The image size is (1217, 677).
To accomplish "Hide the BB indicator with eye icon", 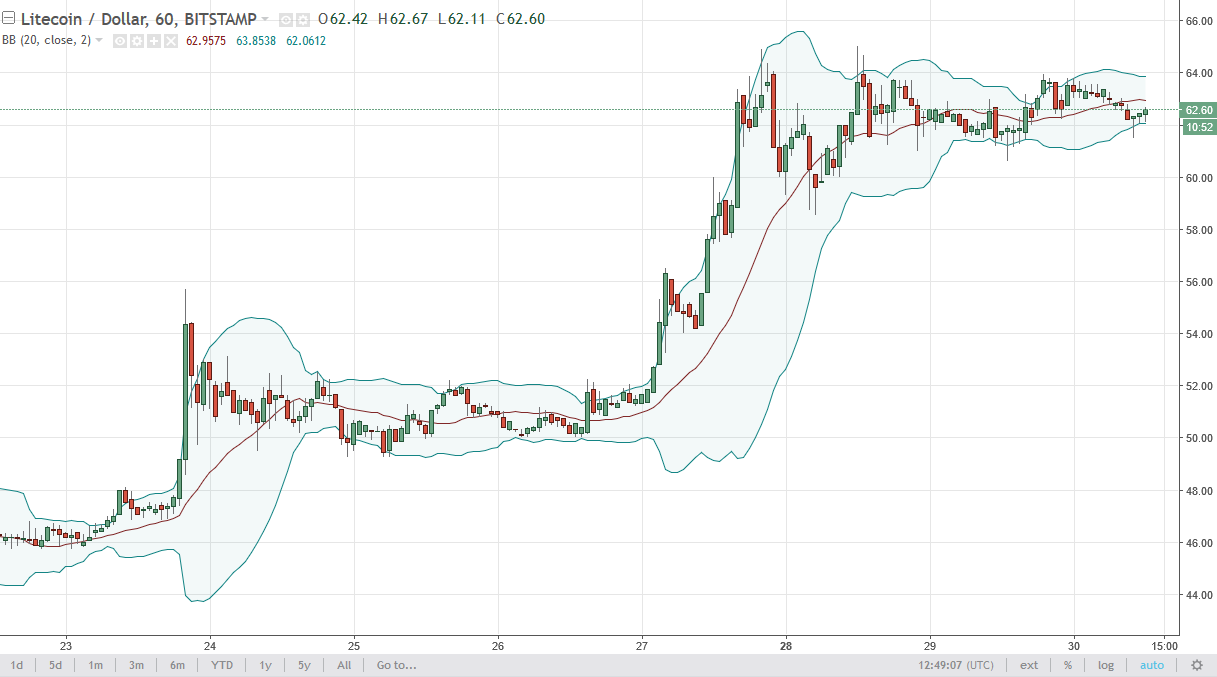I will coord(120,41).
